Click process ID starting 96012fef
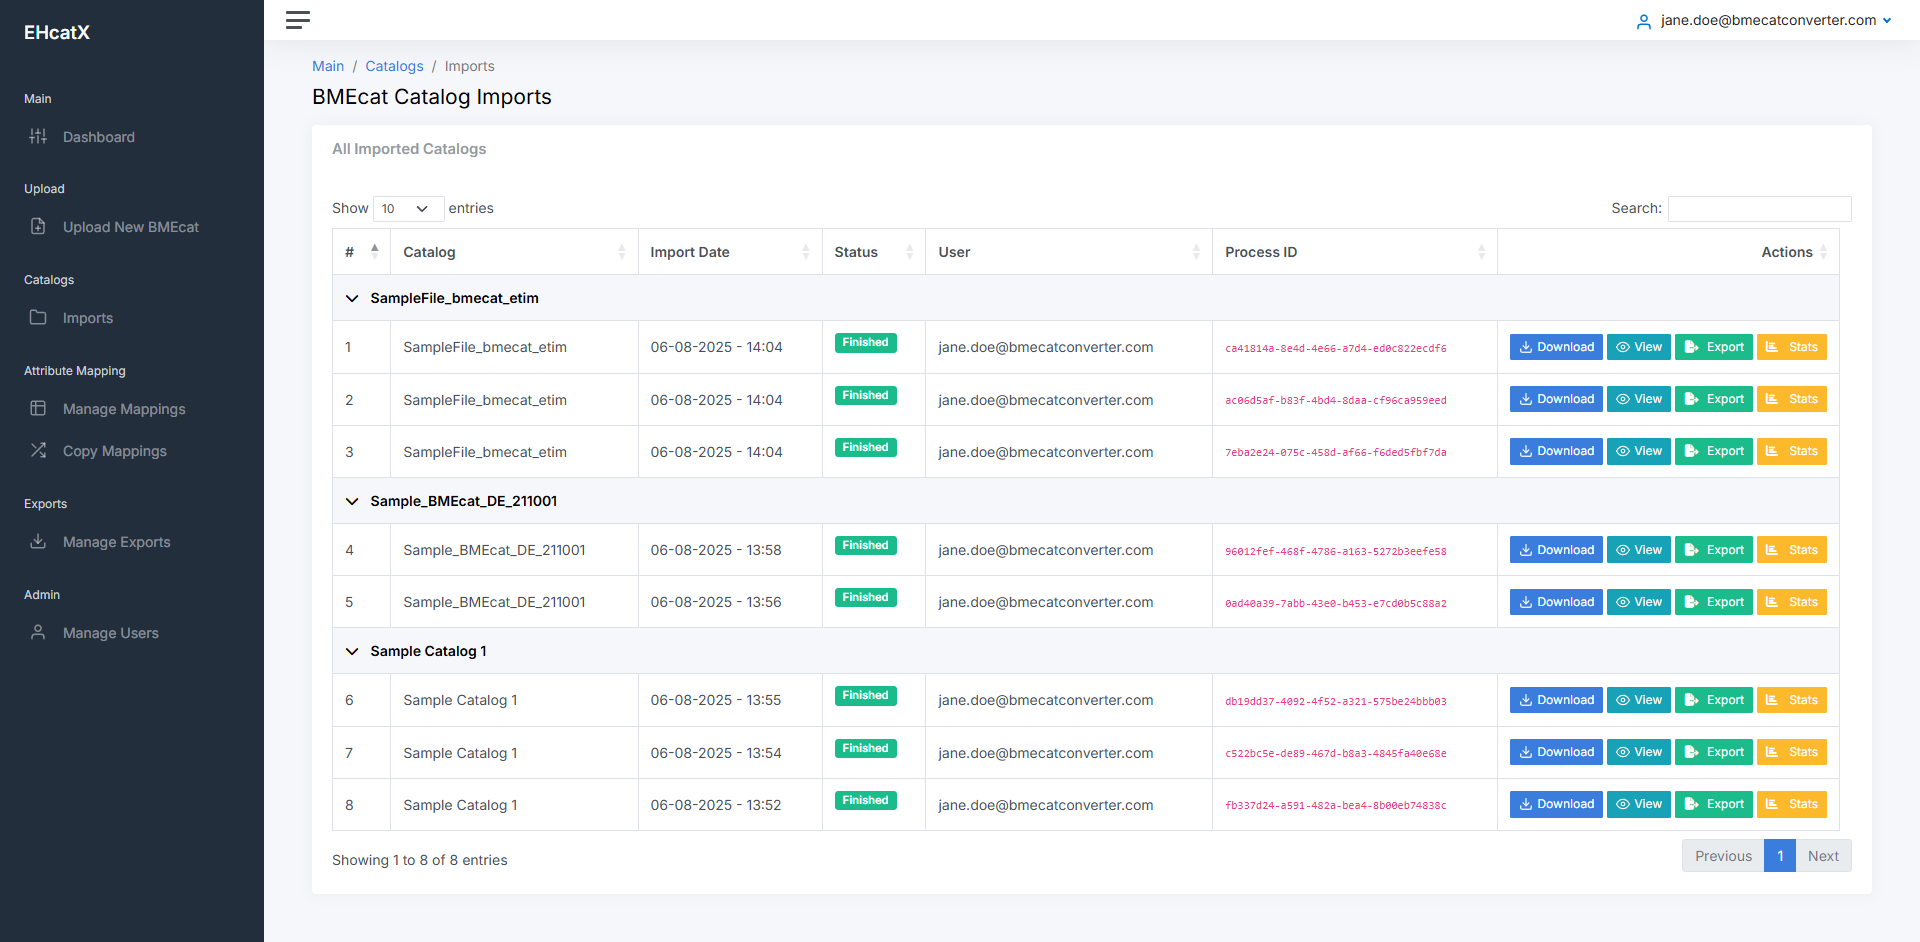The width and height of the screenshot is (1920, 942). point(1335,552)
